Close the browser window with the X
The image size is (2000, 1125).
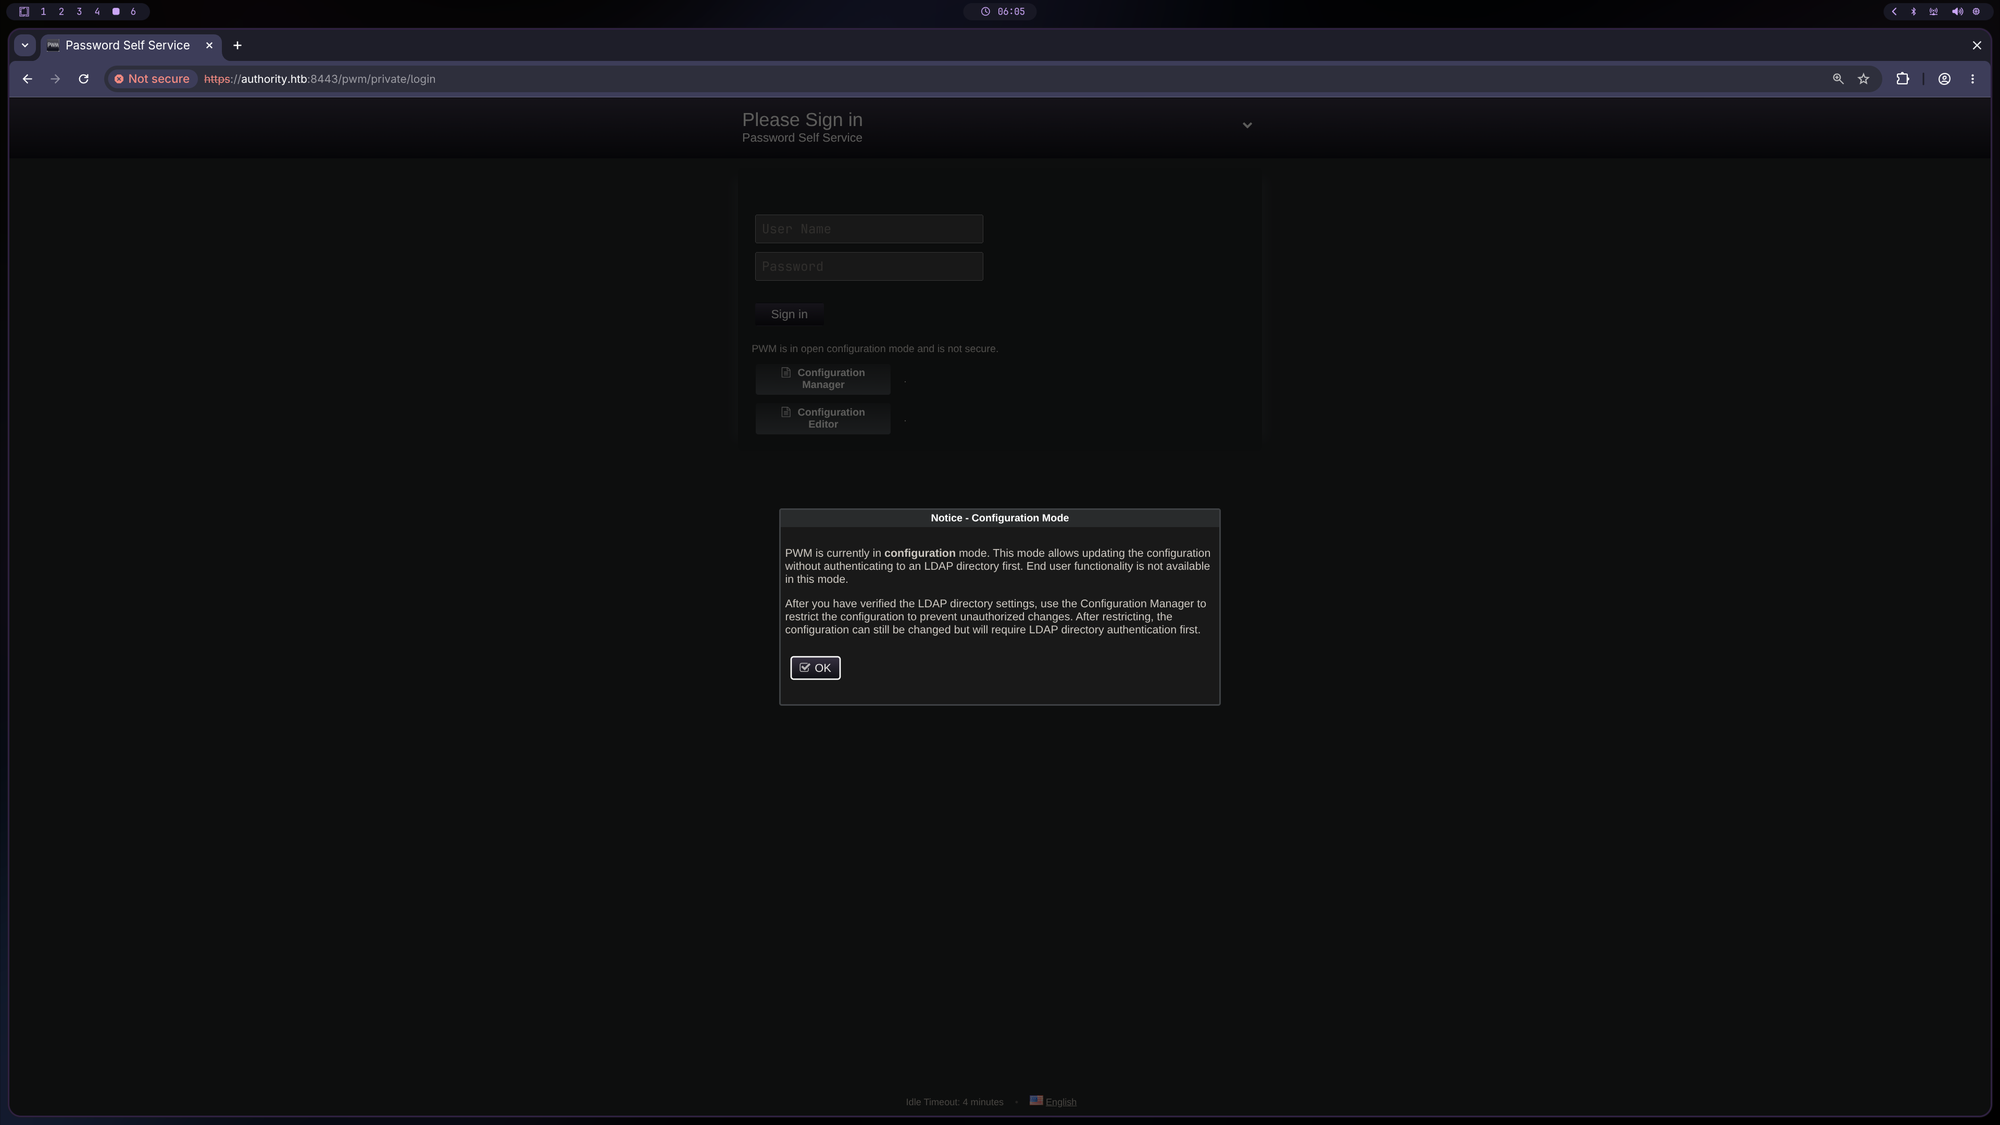(1977, 45)
